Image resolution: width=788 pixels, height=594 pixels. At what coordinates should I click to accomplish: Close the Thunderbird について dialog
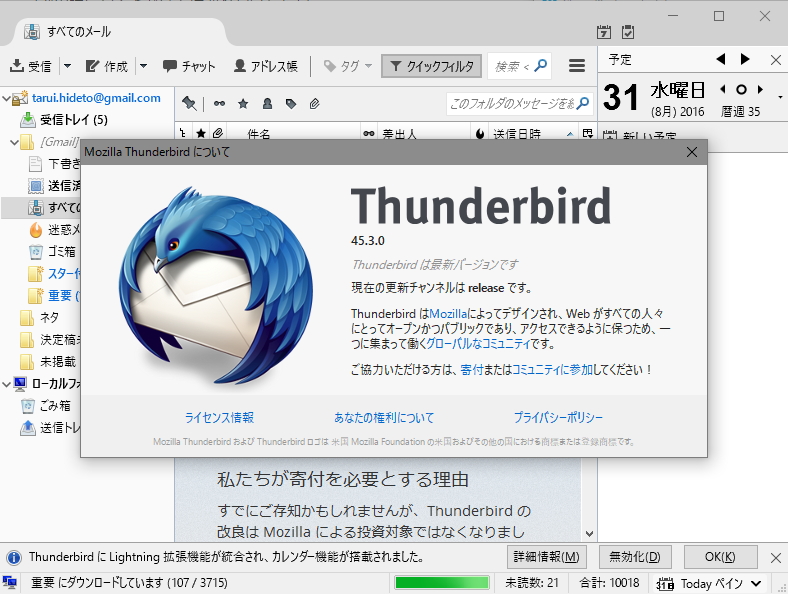[692, 152]
